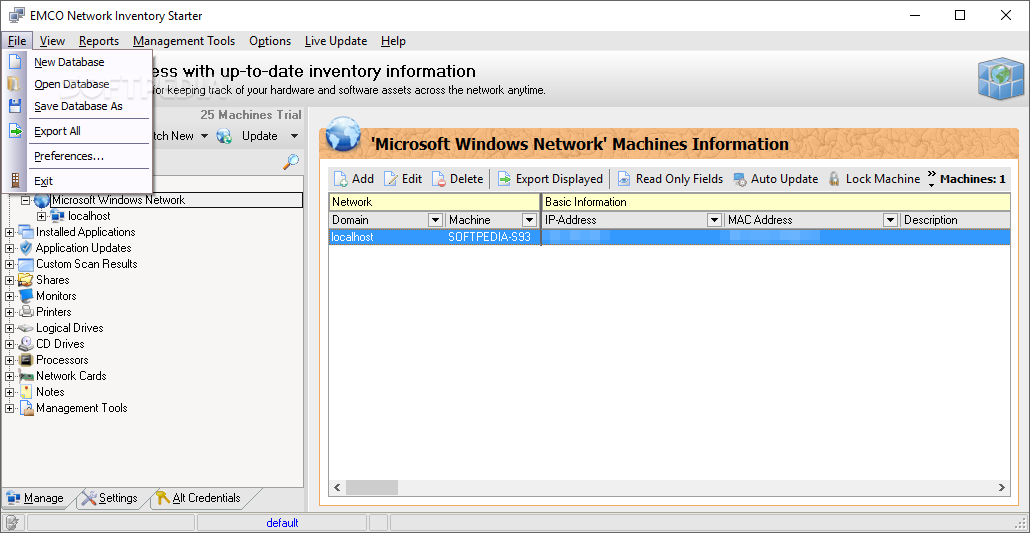Open the IP-Address column filter dropdown
Screen dimensions: 1030x533
(714, 220)
